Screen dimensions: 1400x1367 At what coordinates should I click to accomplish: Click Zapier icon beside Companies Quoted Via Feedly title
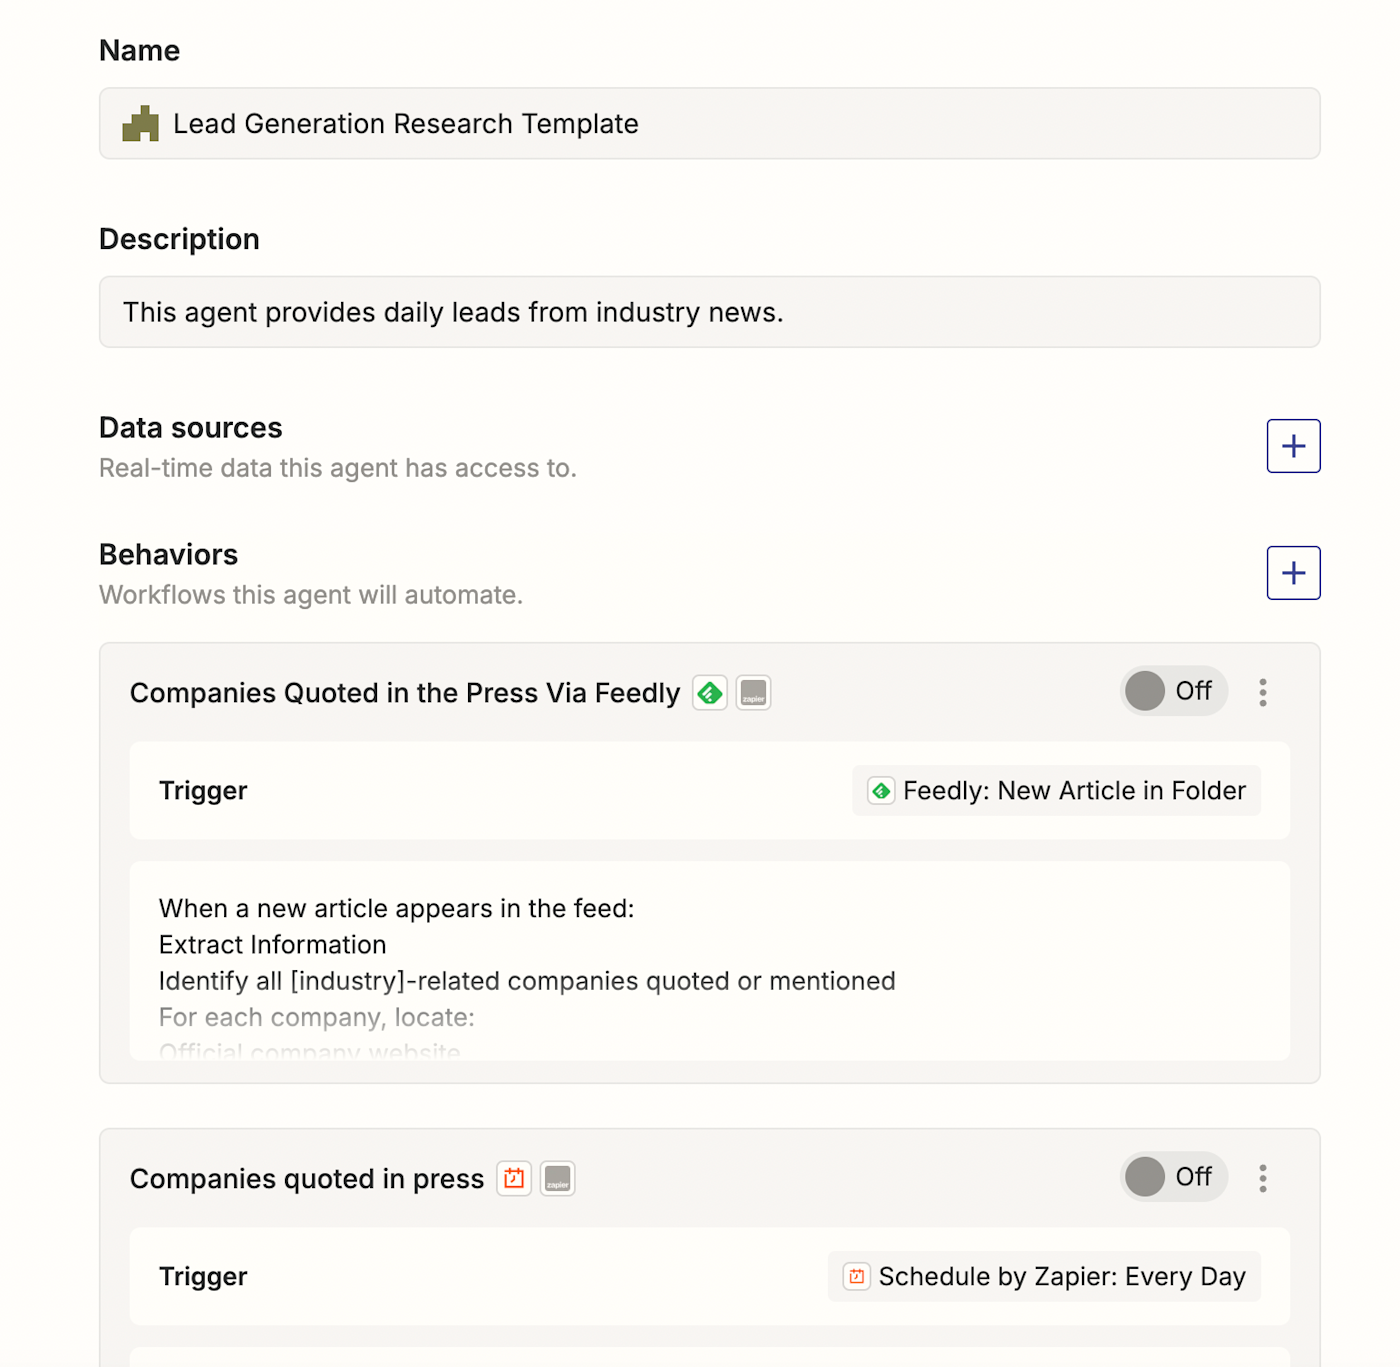(x=753, y=693)
